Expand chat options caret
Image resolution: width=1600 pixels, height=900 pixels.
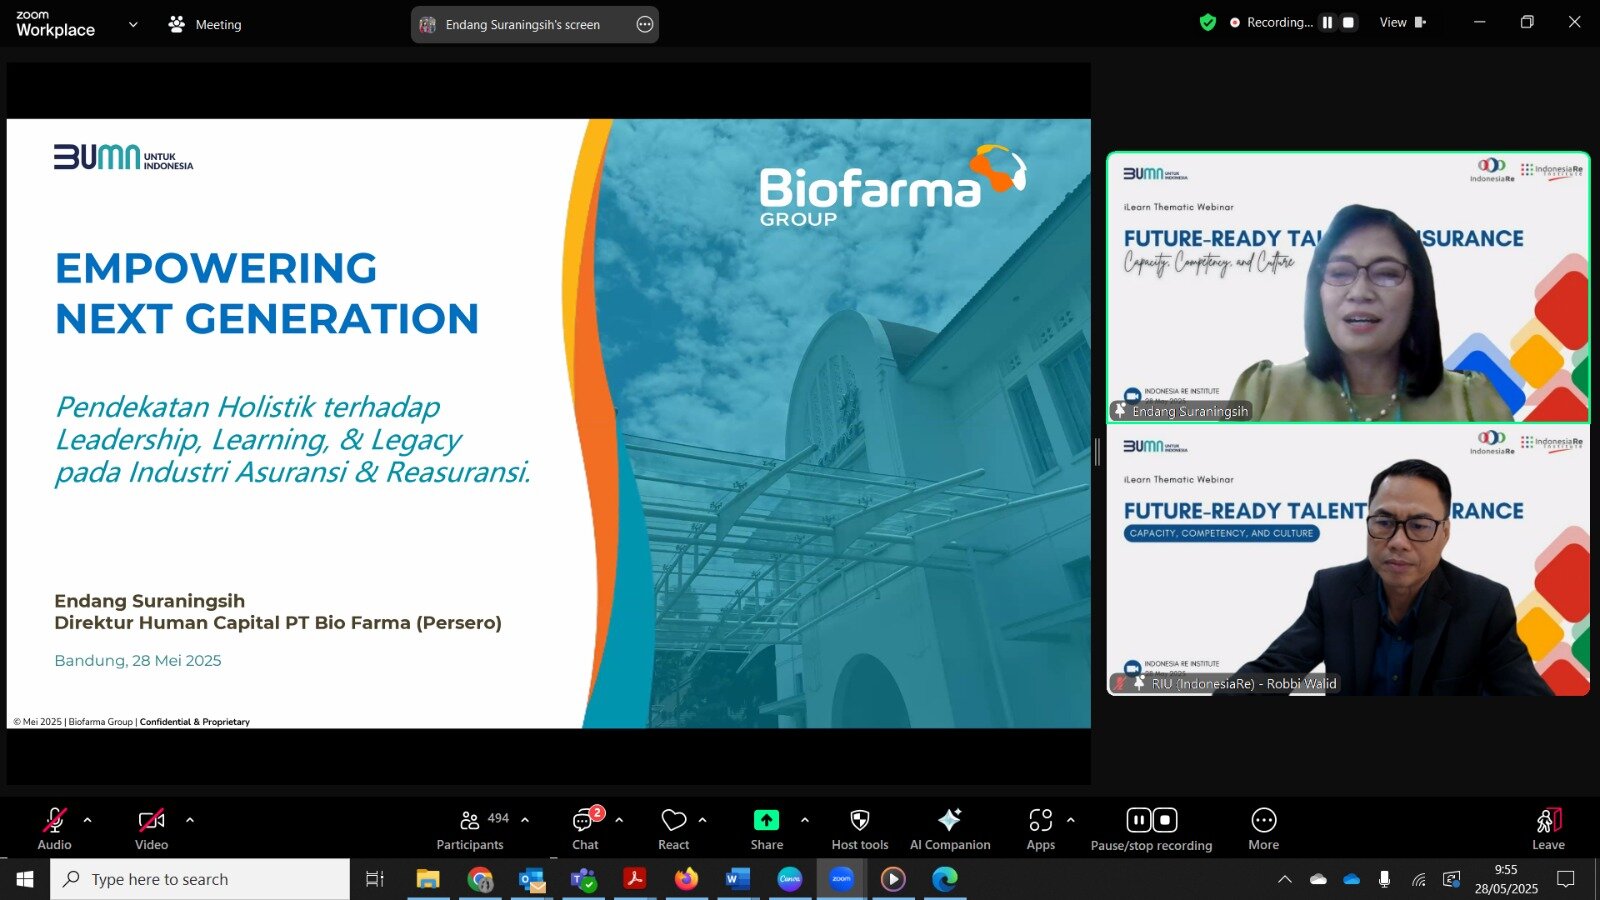(x=619, y=820)
